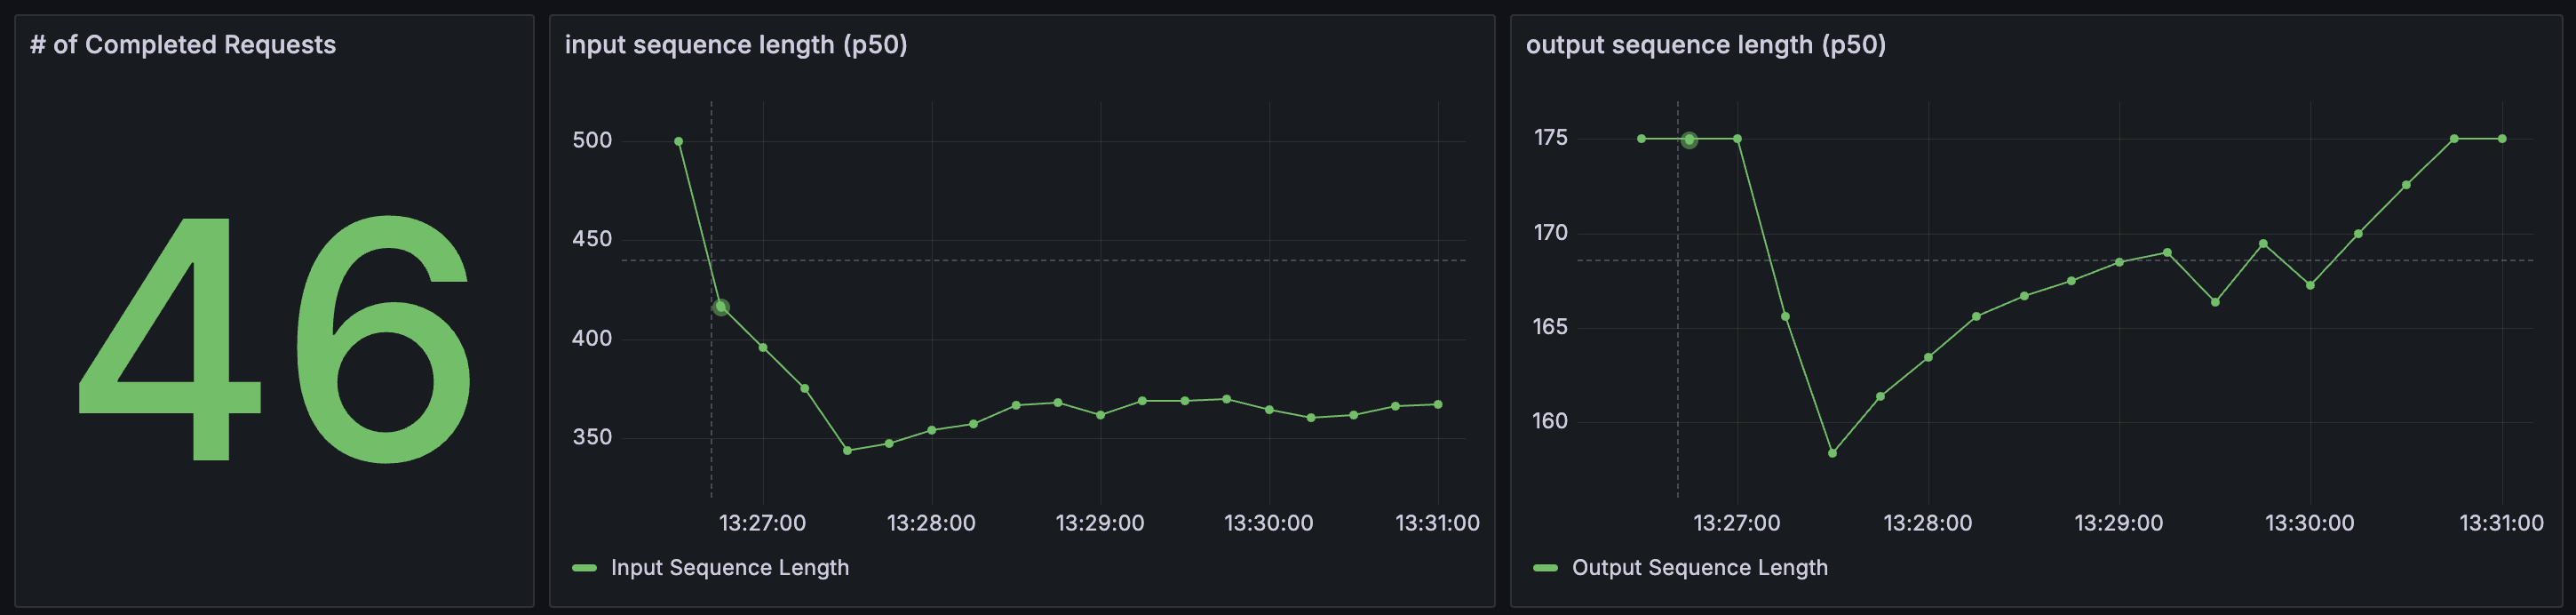Click the lowest point on the output chart
Viewport: 2576px width, 615px height.
click(x=1832, y=453)
